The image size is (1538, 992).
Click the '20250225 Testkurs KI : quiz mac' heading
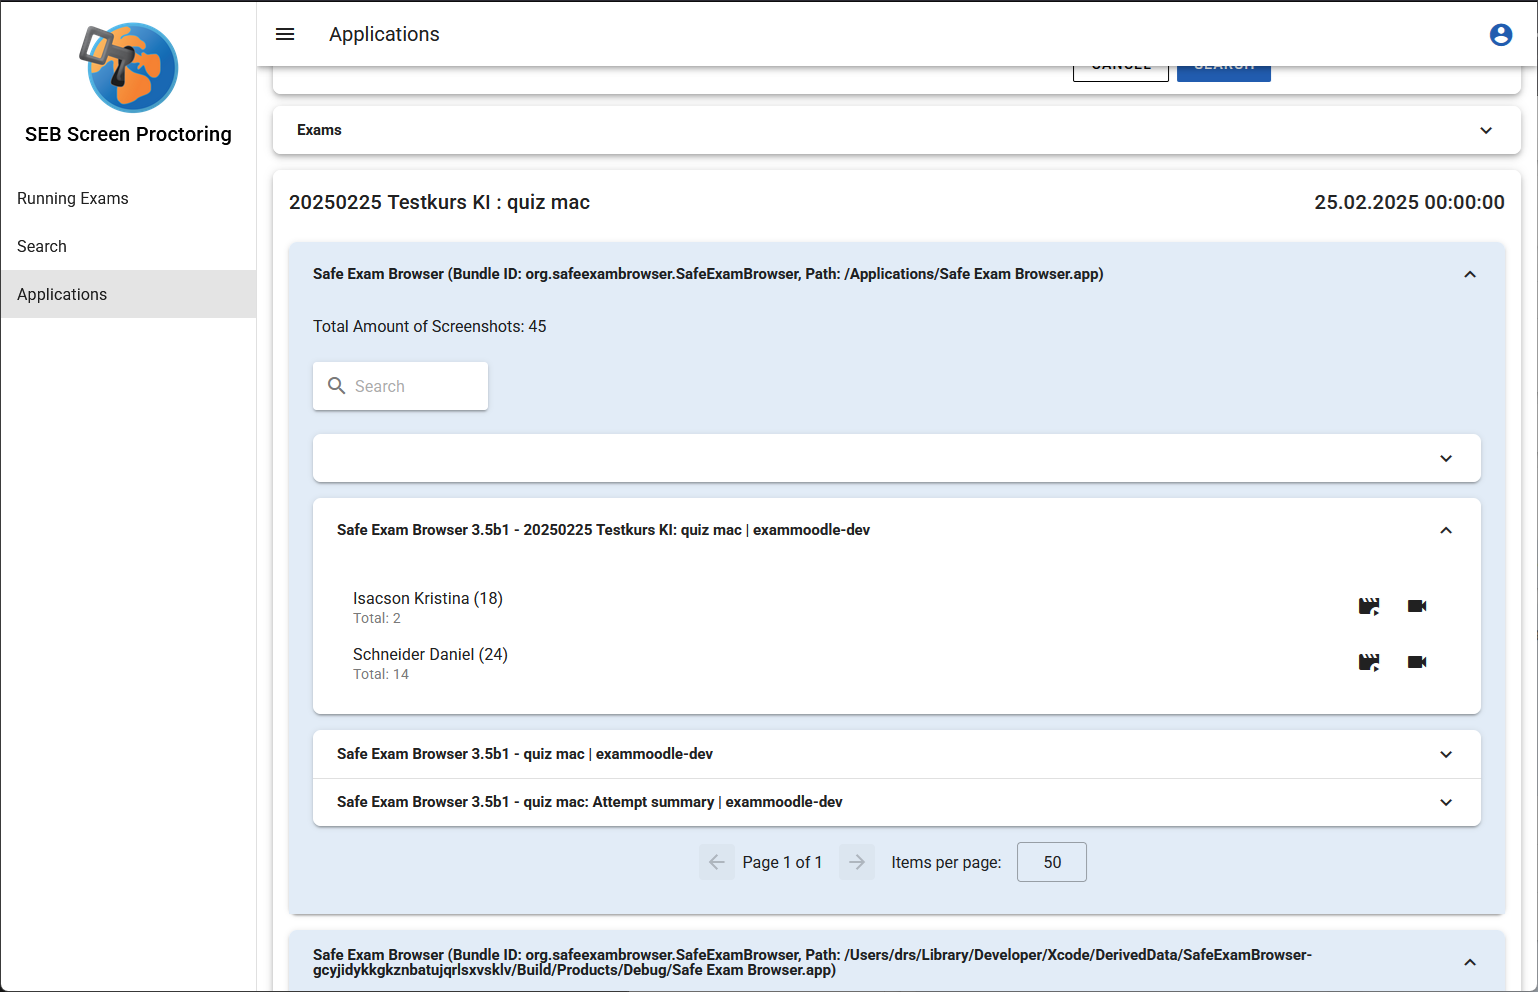point(439,202)
